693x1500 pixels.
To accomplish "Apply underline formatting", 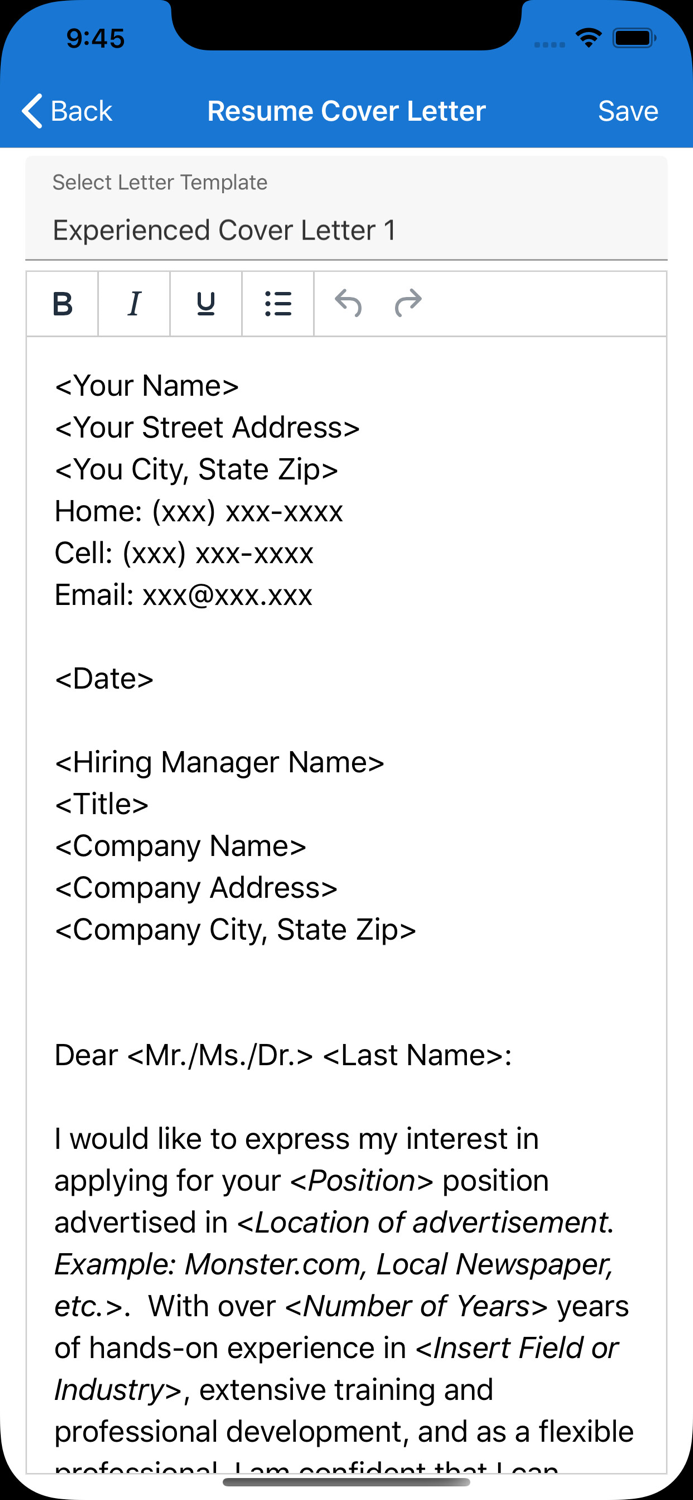I will (206, 304).
